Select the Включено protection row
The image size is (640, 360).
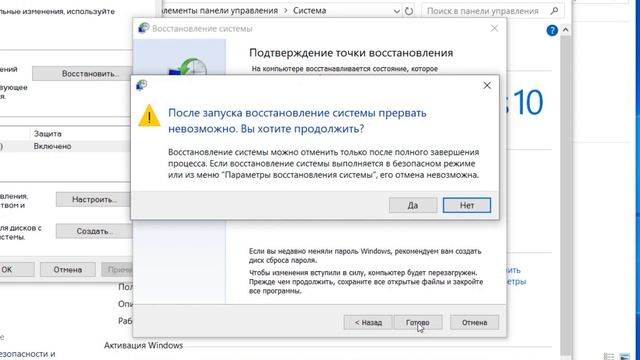[65, 146]
